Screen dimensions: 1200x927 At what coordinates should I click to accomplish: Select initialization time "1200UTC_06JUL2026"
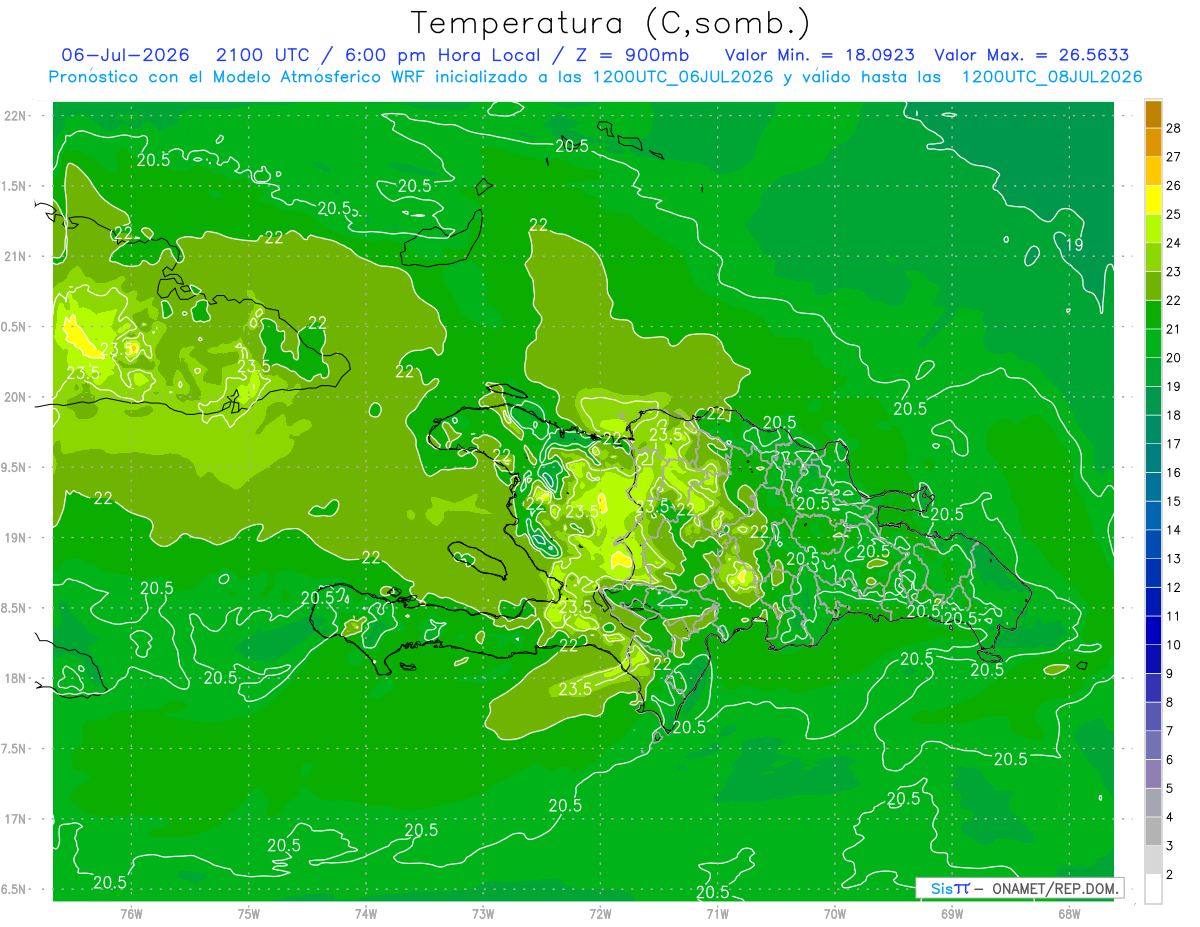coord(683,77)
